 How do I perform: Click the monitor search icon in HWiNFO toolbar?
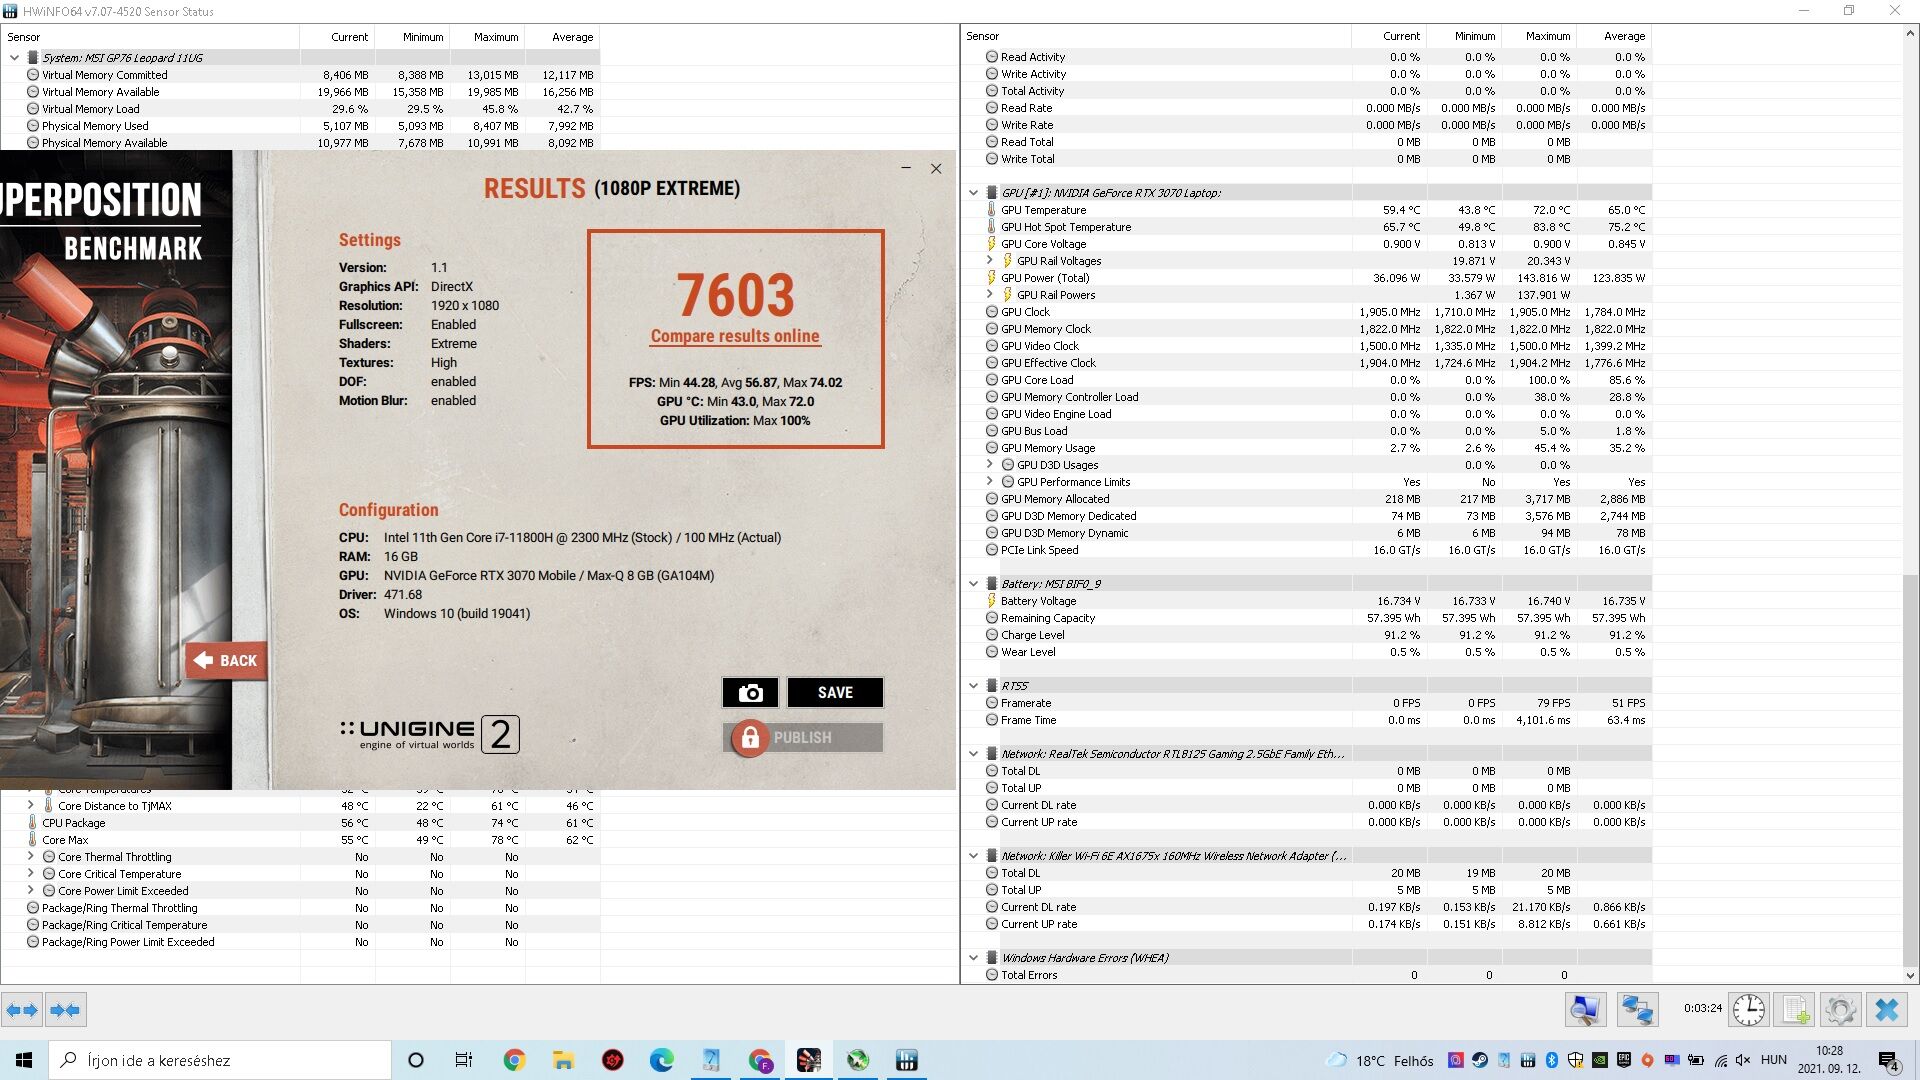point(1586,1010)
